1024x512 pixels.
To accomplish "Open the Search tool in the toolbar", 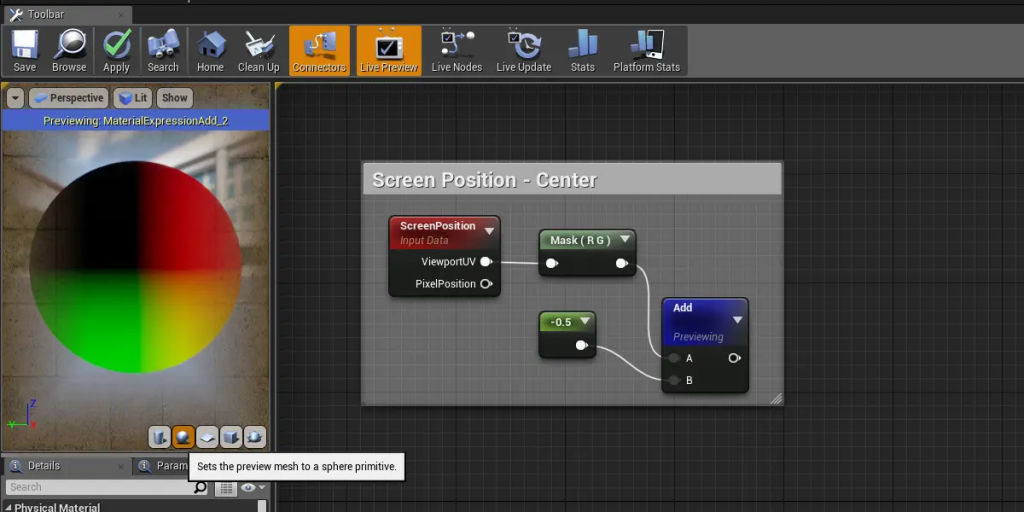I will point(163,50).
